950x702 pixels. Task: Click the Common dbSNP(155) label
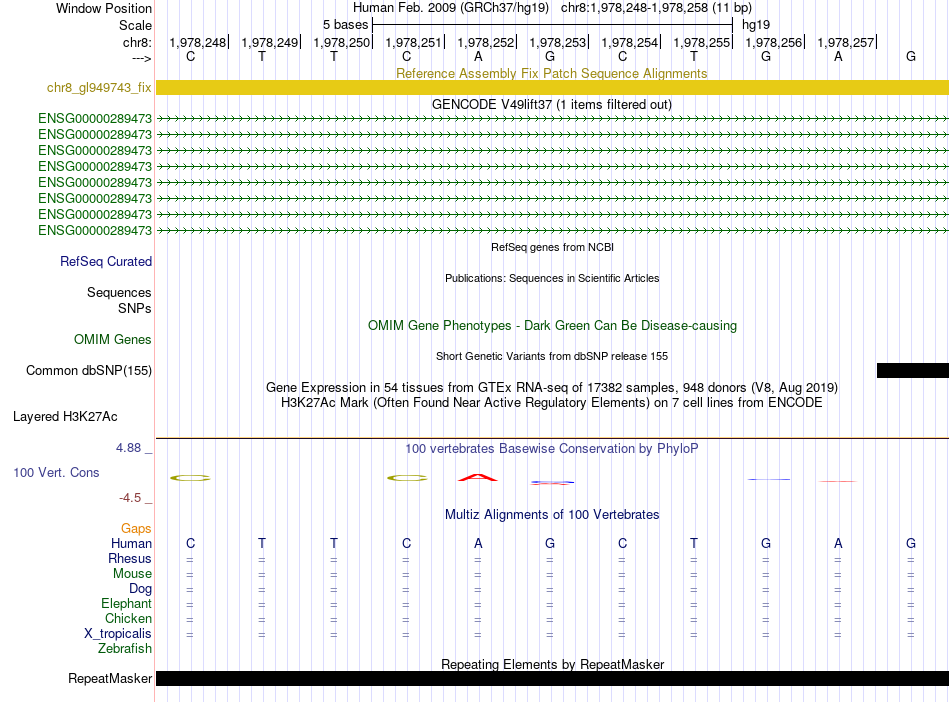(x=88, y=371)
